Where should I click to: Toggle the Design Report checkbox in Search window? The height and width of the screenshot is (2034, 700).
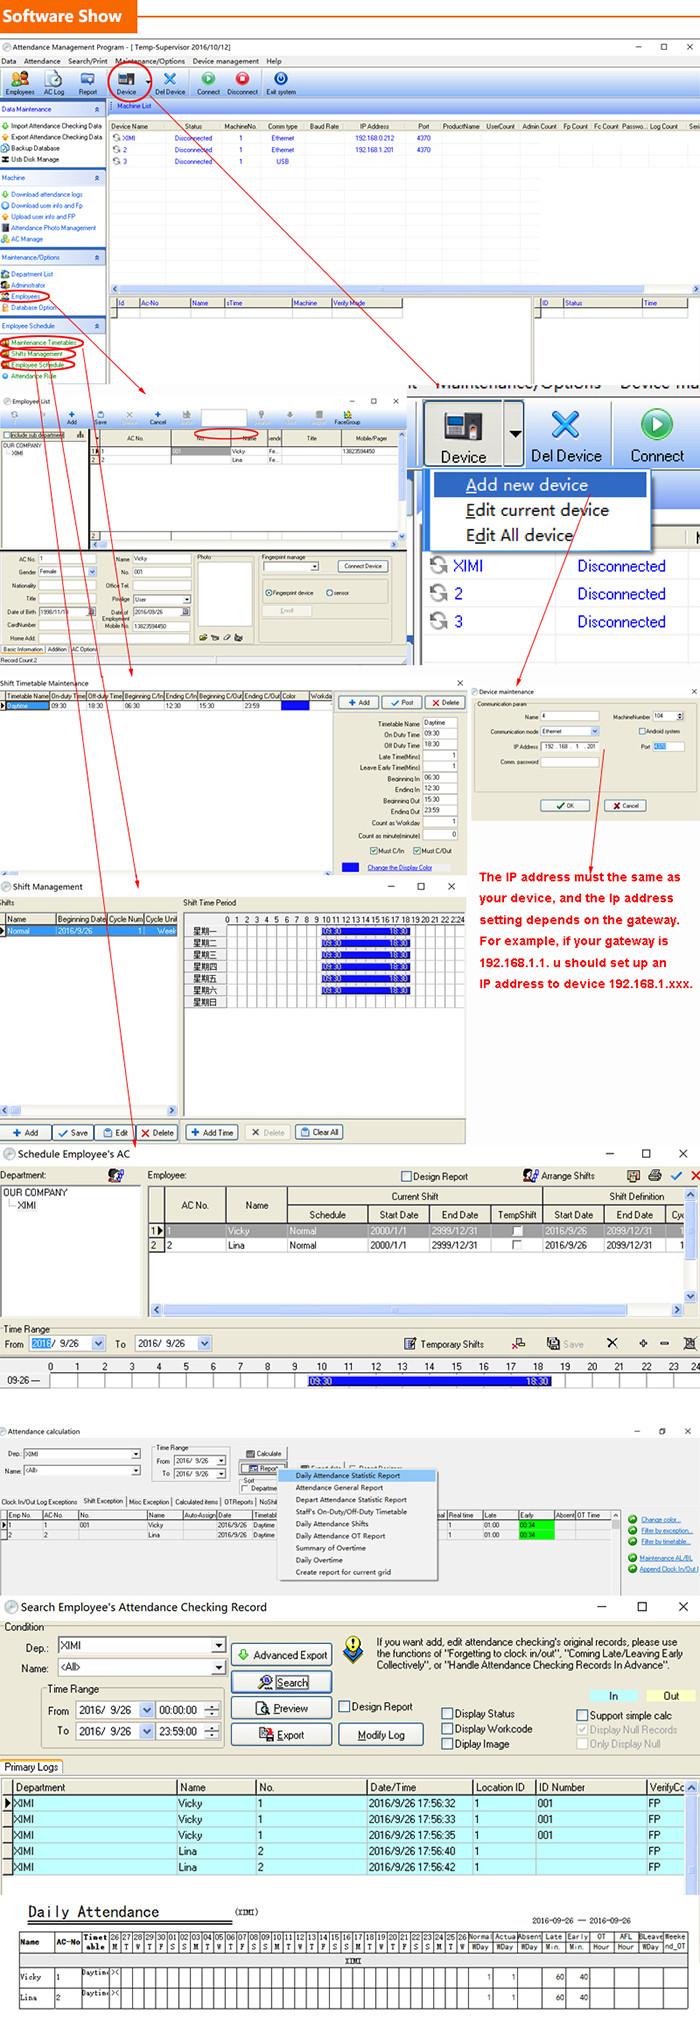(344, 1707)
